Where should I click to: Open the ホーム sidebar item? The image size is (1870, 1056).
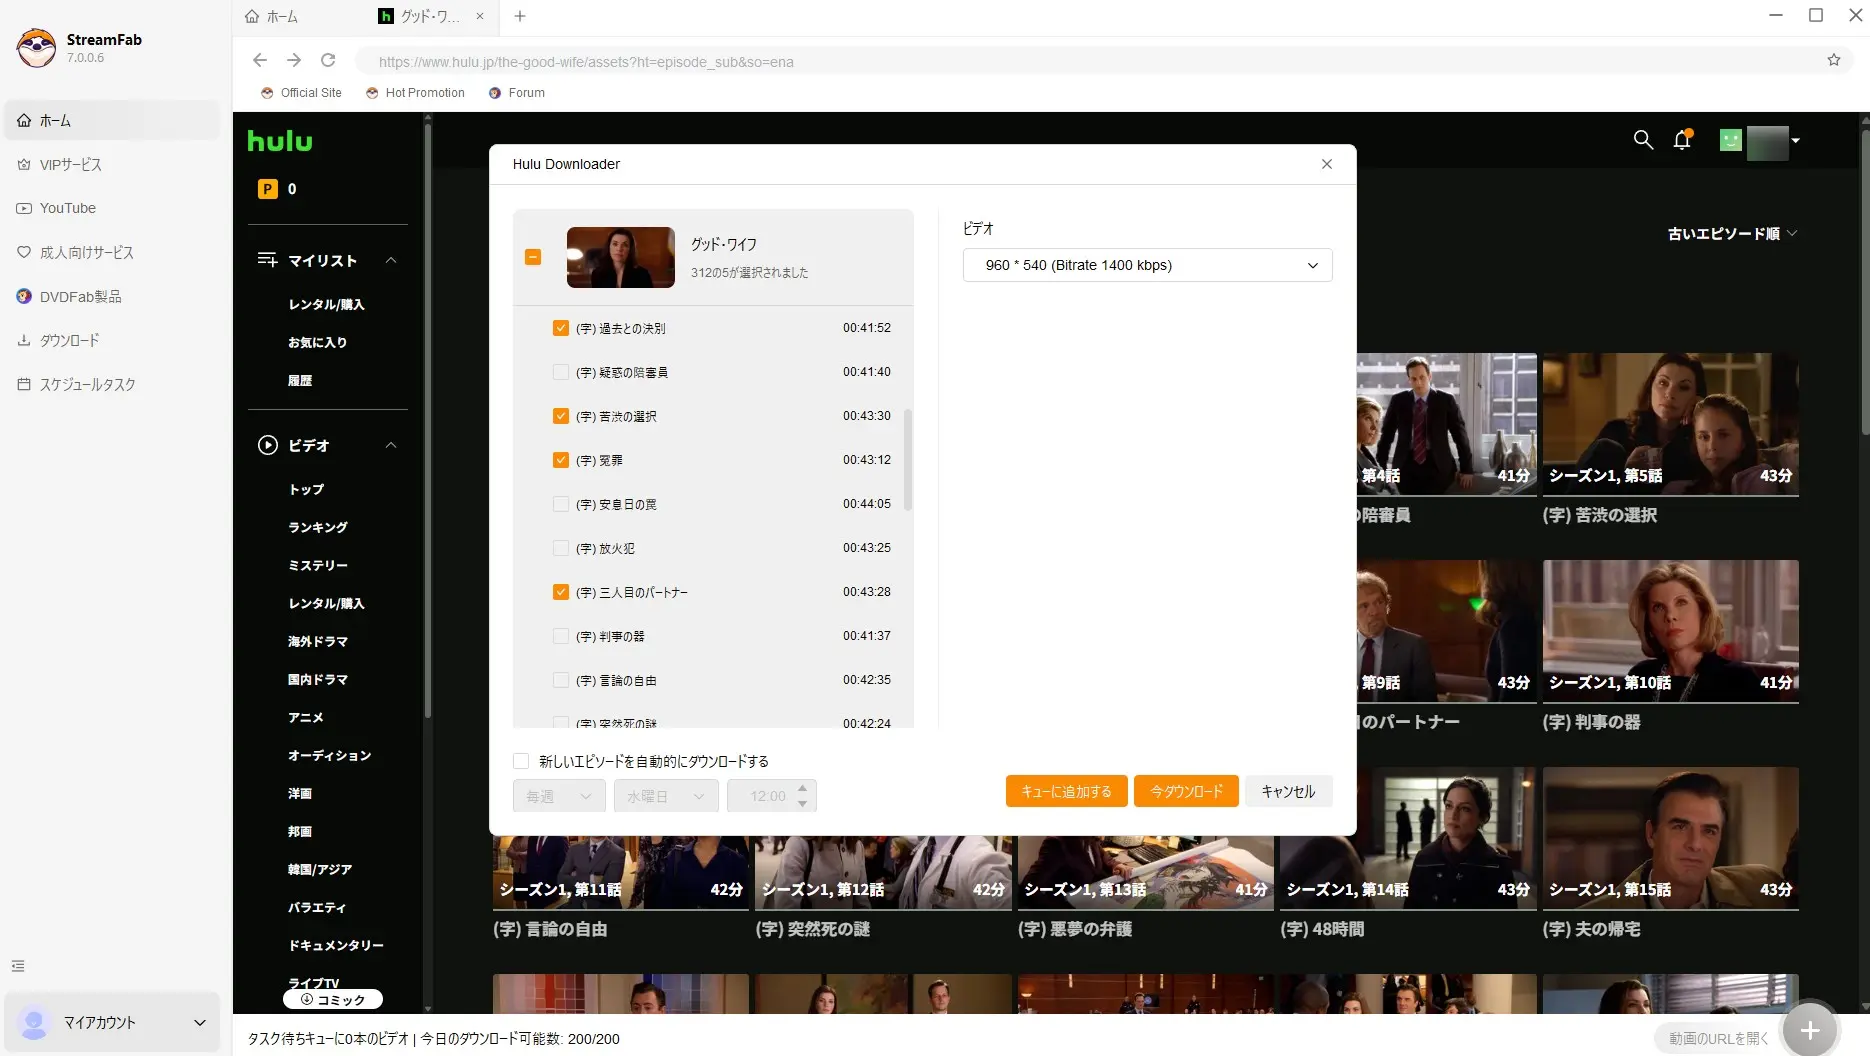click(x=112, y=120)
